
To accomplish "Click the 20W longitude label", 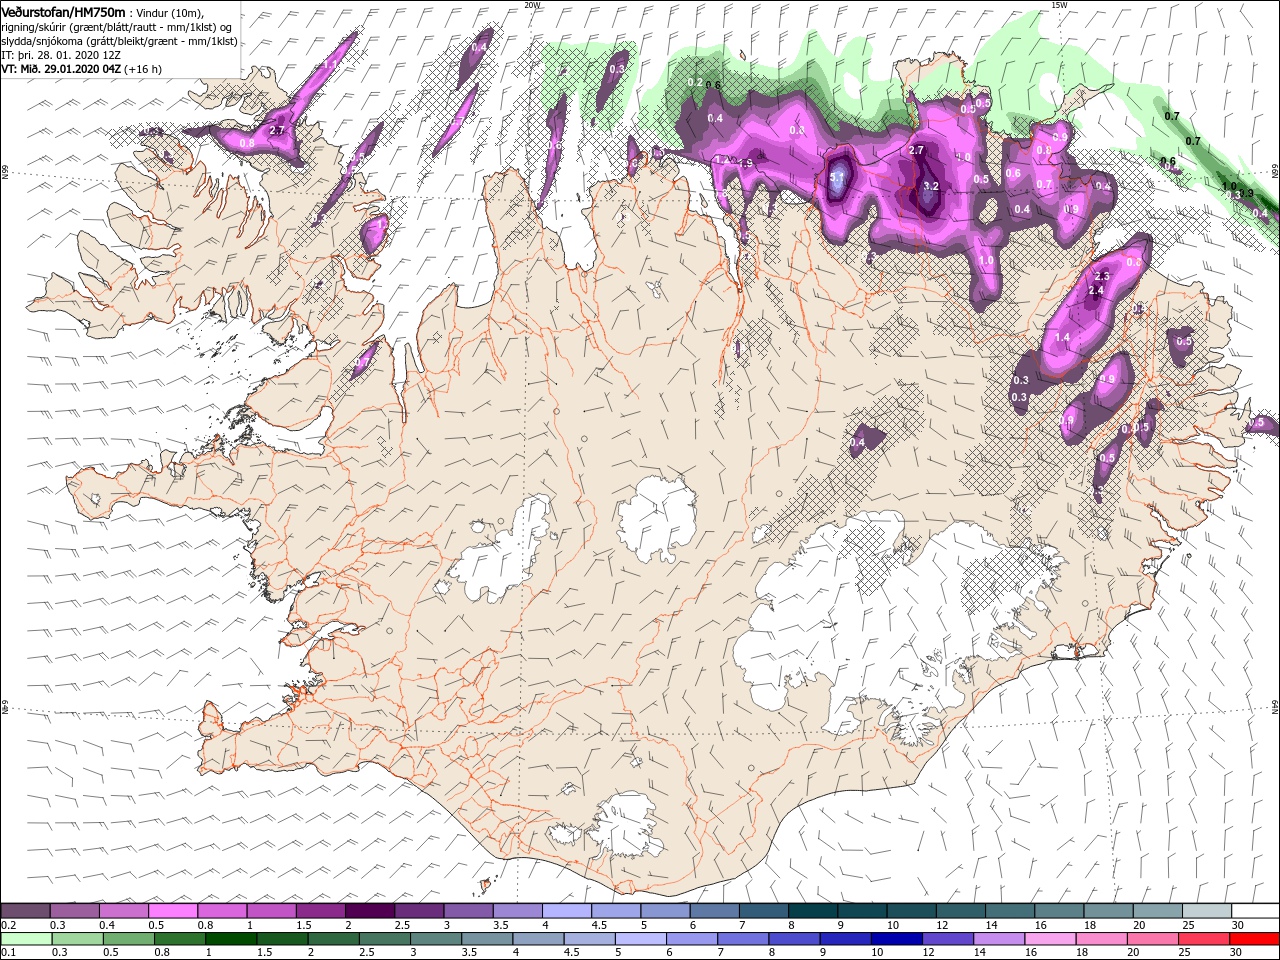I will (x=532, y=5).
